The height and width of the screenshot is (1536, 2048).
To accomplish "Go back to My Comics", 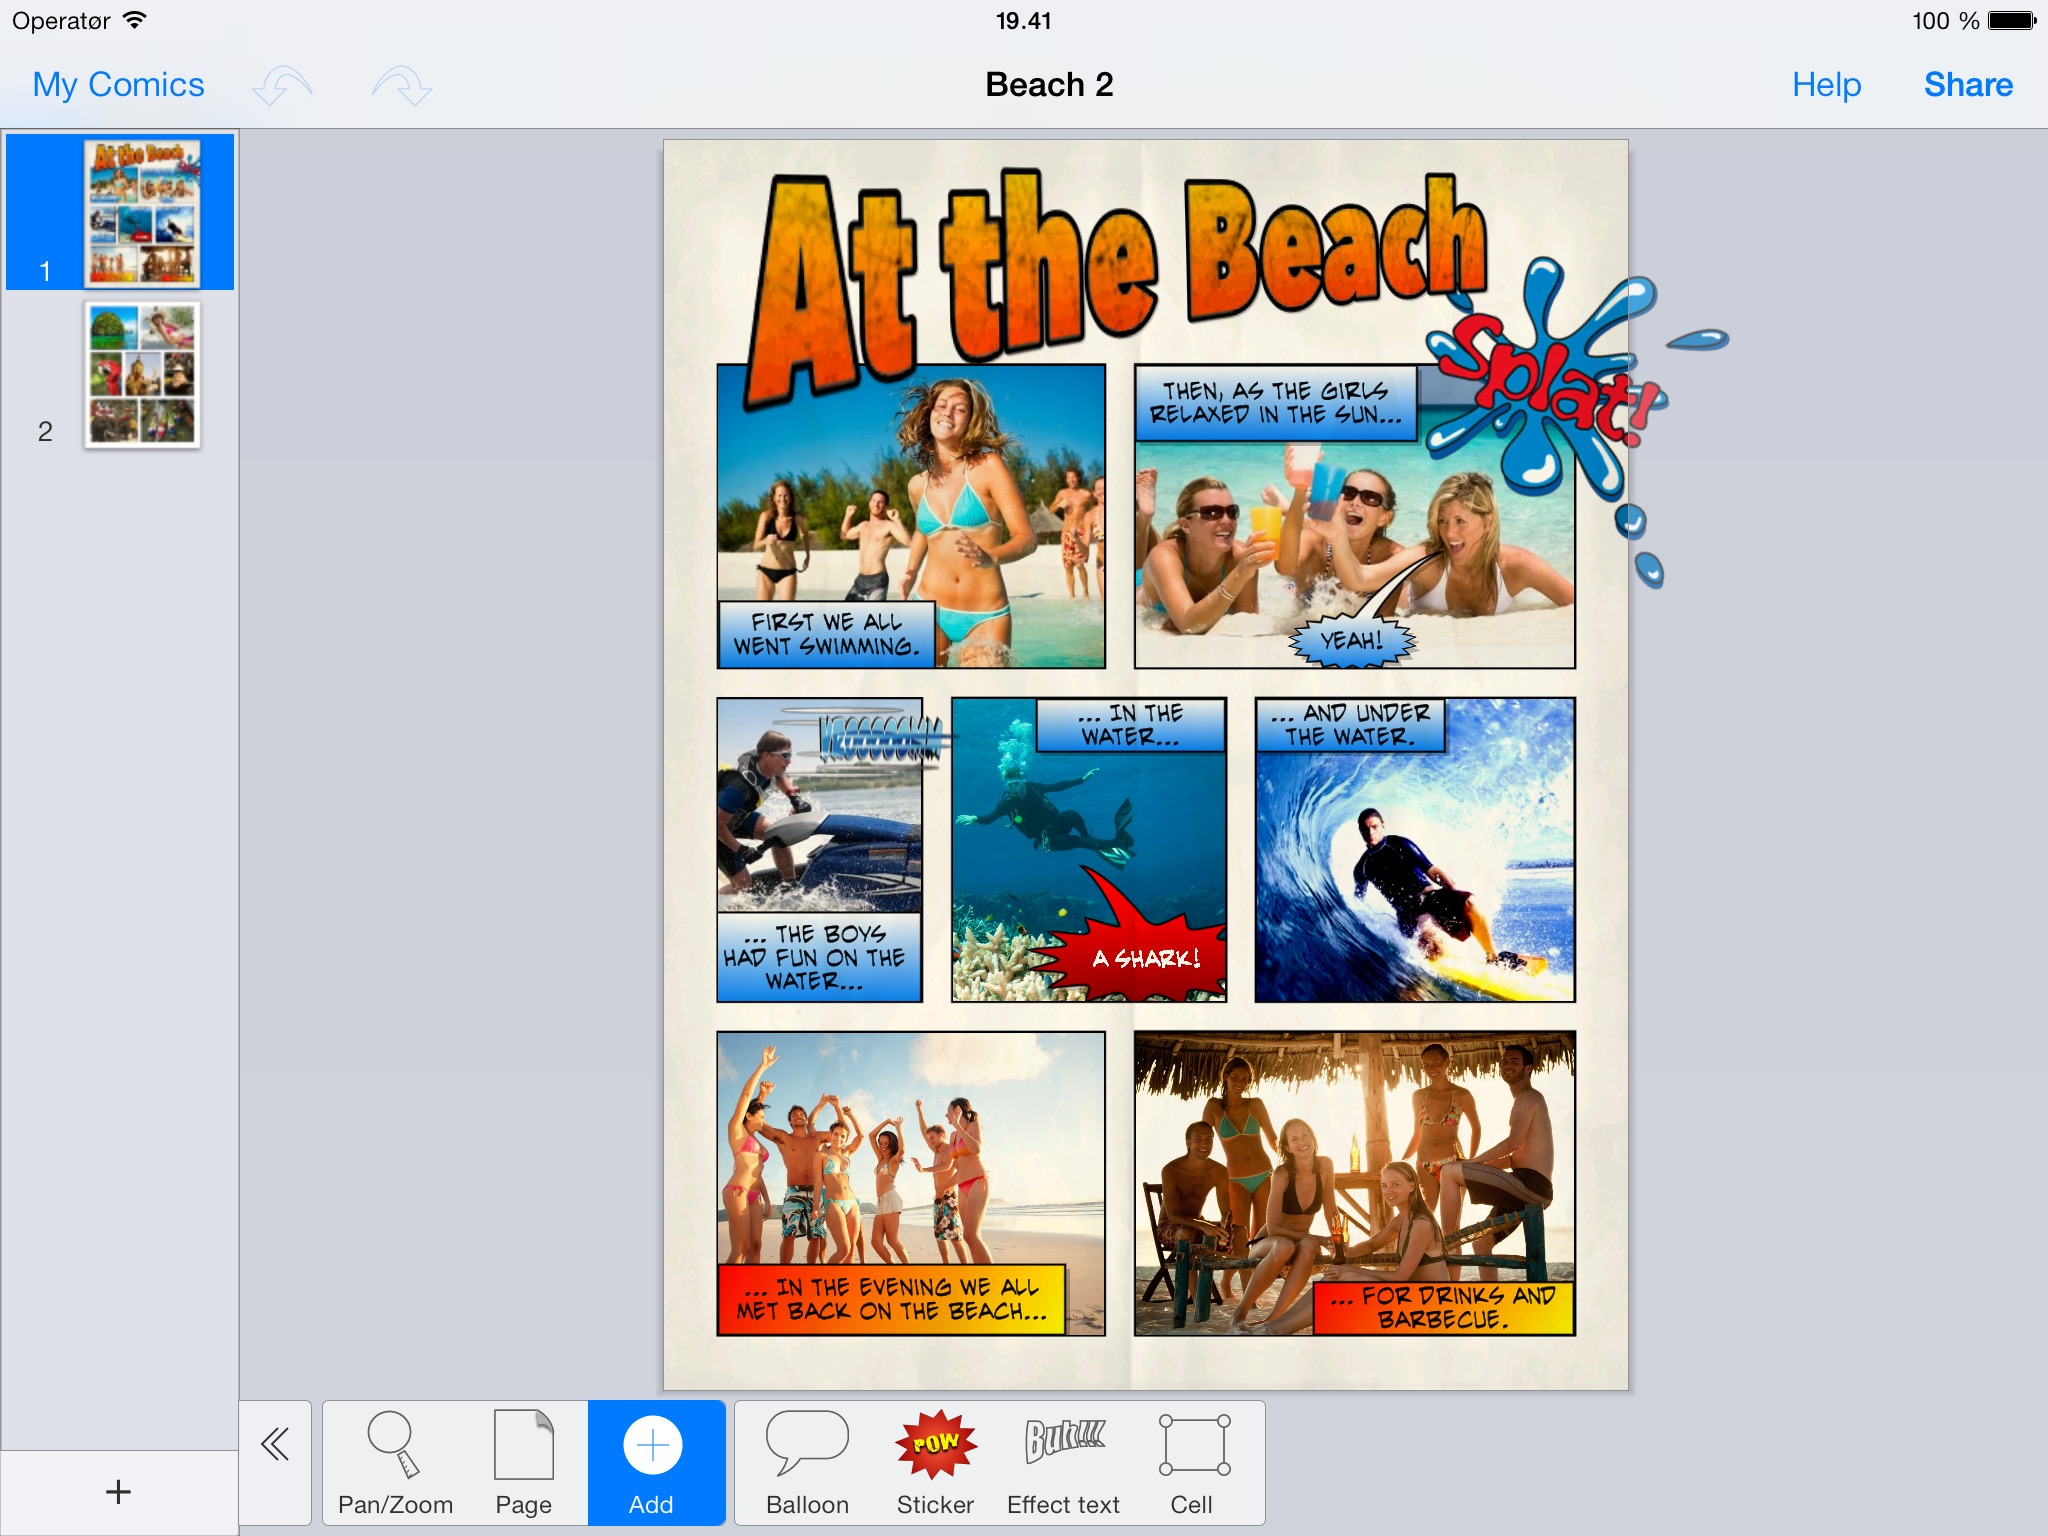I will [x=118, y=85].
